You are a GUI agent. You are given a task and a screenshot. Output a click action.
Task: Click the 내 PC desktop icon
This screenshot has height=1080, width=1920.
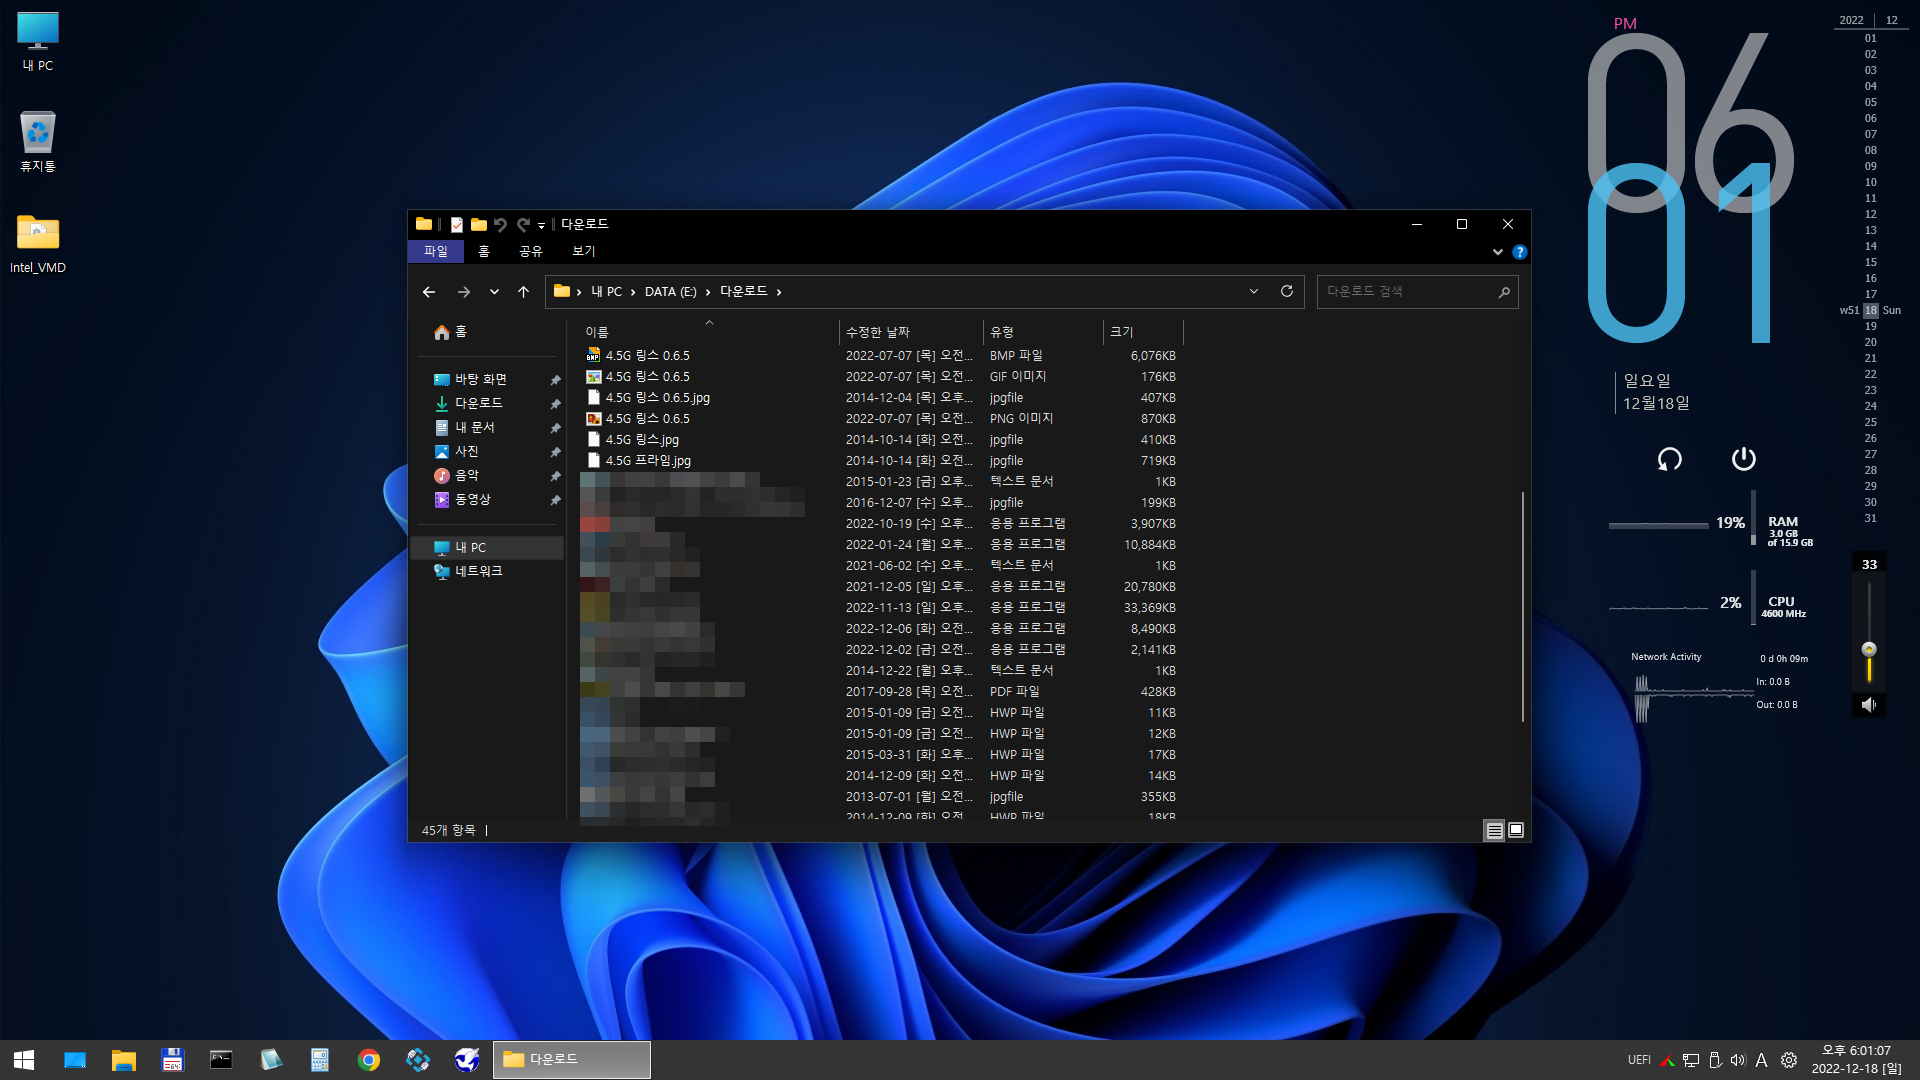click(38, 42)
